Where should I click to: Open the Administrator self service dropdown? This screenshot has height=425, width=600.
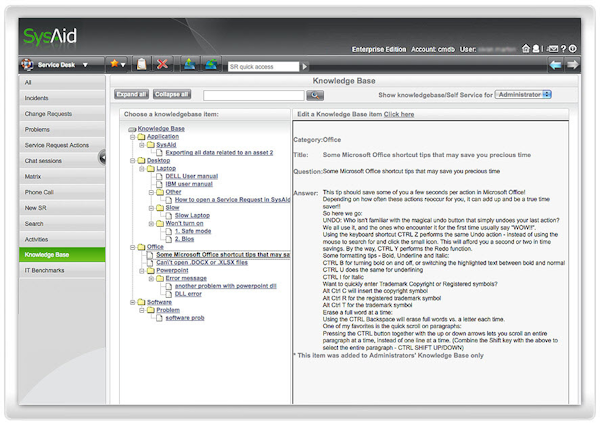pyautogui.click(x=523, y=94)
